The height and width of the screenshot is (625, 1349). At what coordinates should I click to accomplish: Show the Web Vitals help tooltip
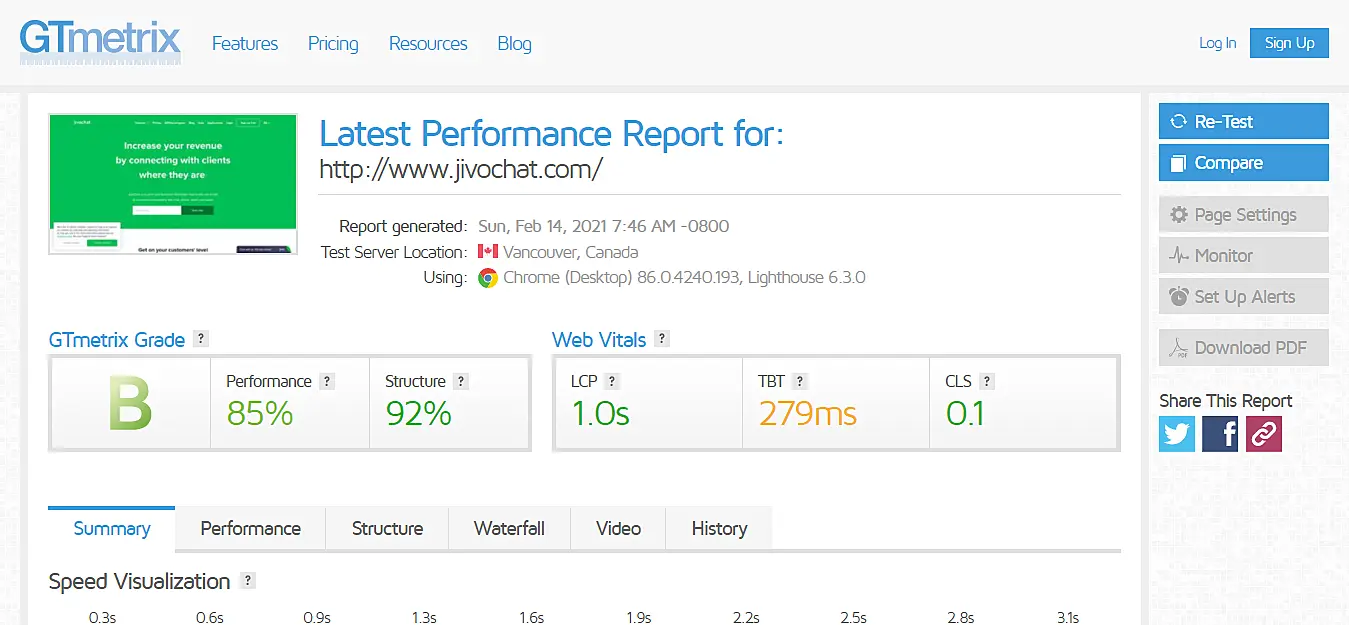click(x=661, y=339)
